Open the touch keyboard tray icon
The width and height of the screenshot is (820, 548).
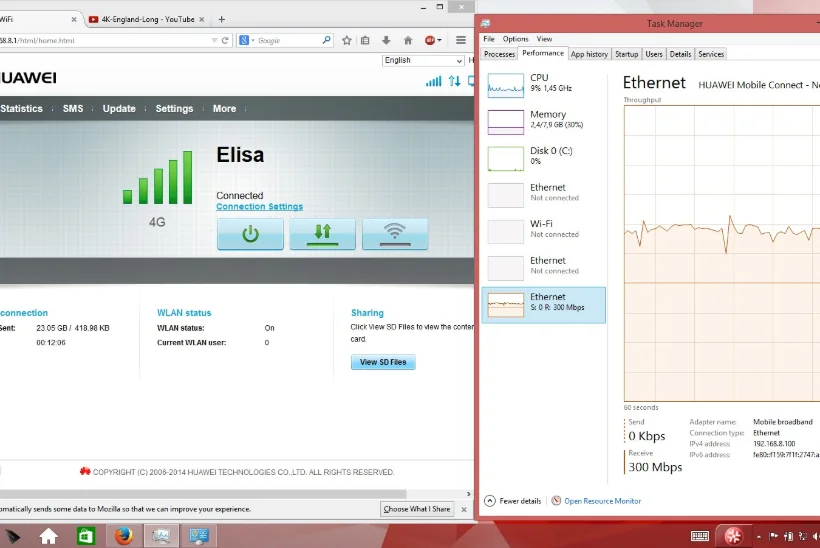coord(700,536)
